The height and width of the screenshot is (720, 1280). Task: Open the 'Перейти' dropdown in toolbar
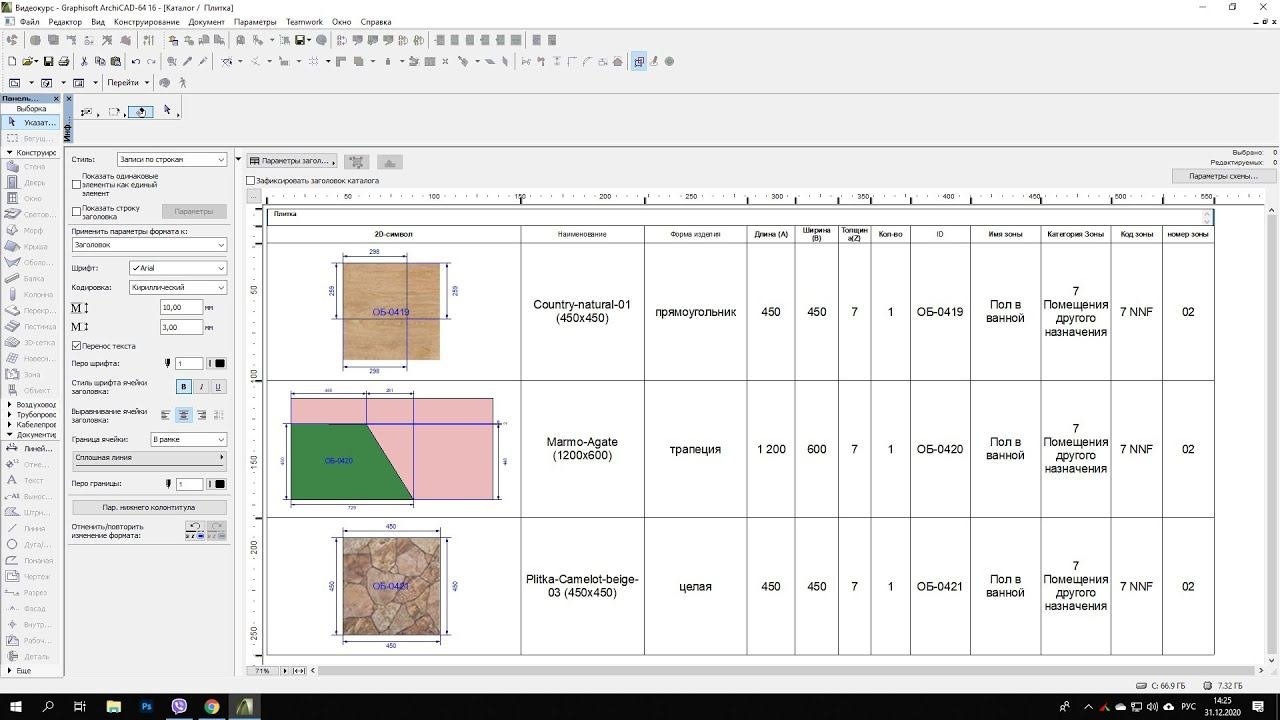(x=127, y=83)
